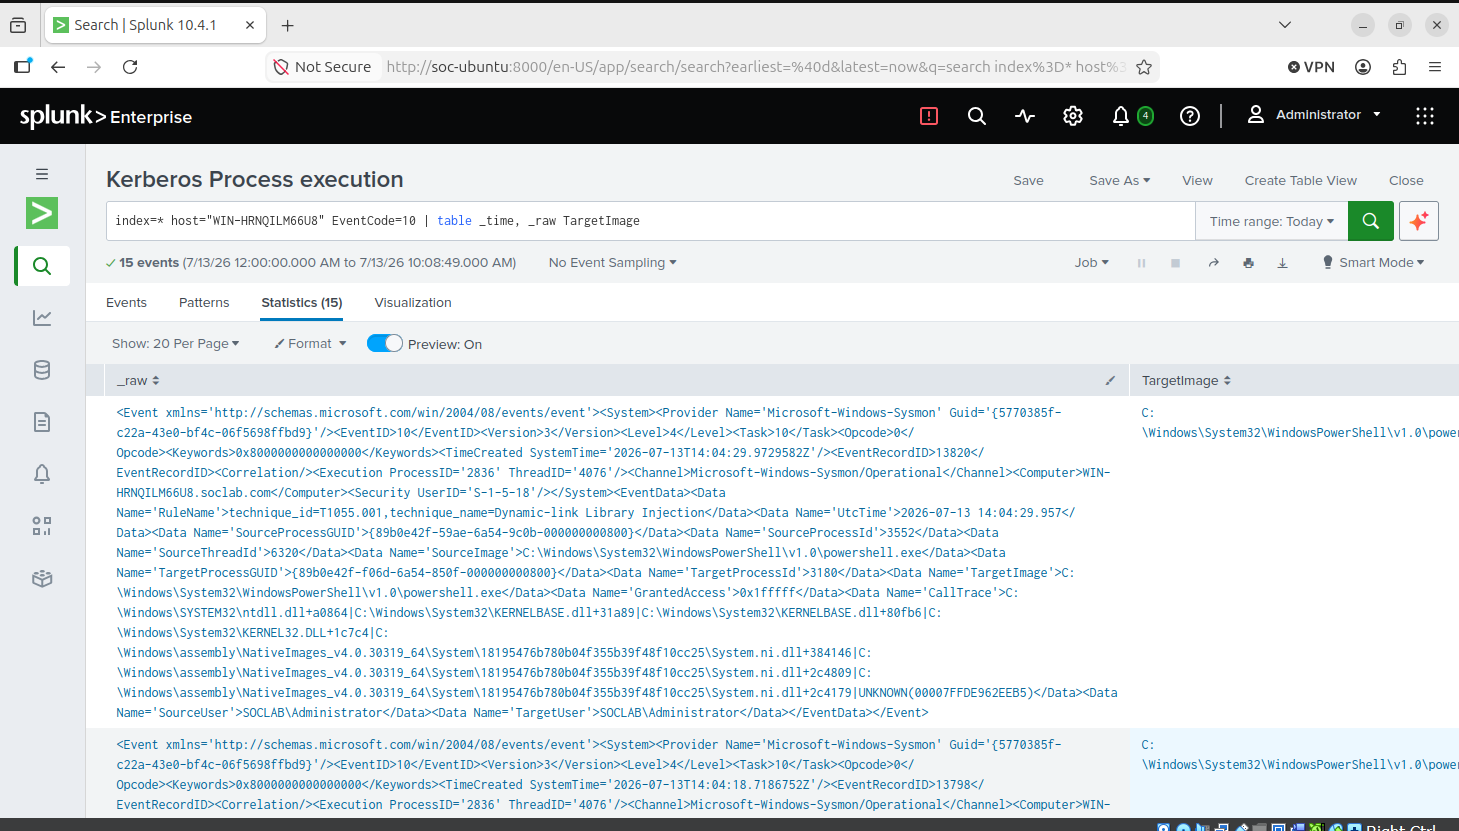Viewport: 1459px width, 831px height.
Task: Open the Format dropdown
Action: coord(310,344)
